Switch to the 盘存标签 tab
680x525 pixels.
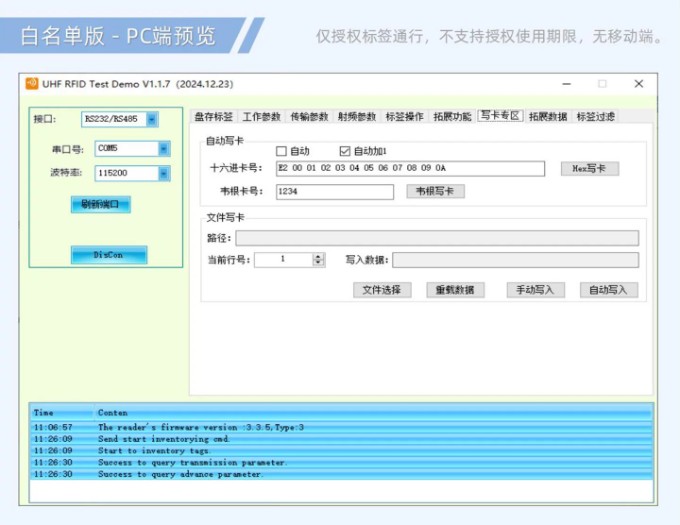click(213, 117)
